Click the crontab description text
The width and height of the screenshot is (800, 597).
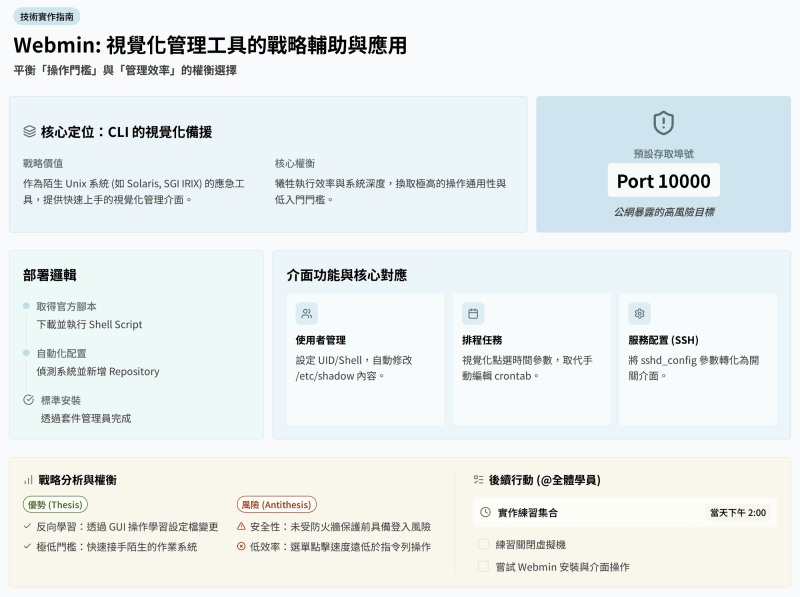click(527, 368)
